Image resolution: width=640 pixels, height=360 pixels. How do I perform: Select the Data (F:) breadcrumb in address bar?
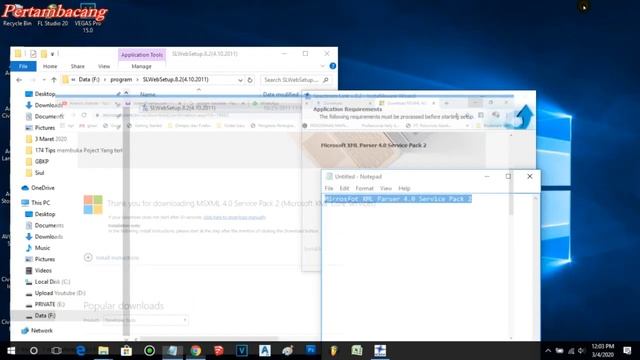coord(89,80)
